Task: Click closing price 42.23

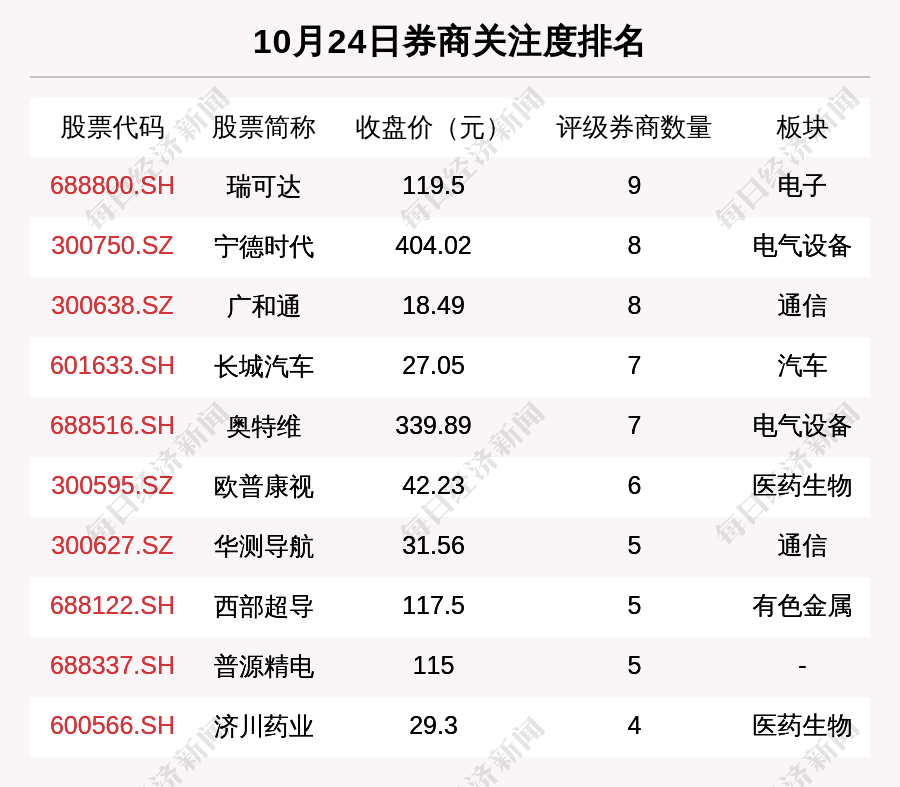Action: 433,486
